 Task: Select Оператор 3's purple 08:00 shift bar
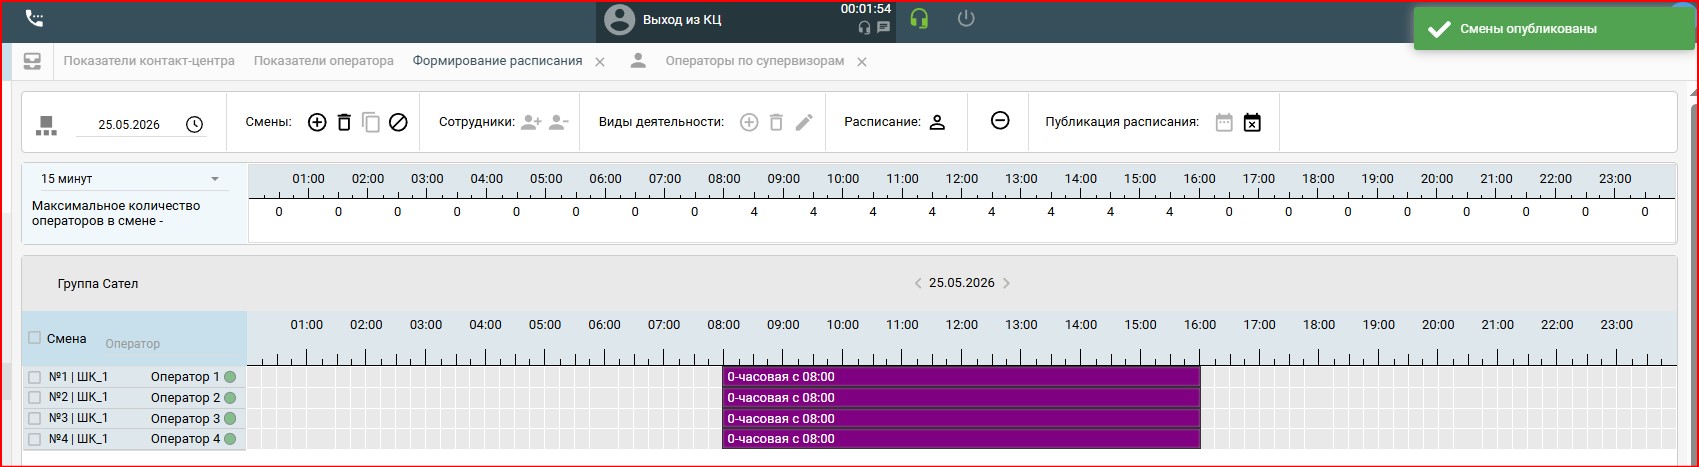click(x=961, y=419)
